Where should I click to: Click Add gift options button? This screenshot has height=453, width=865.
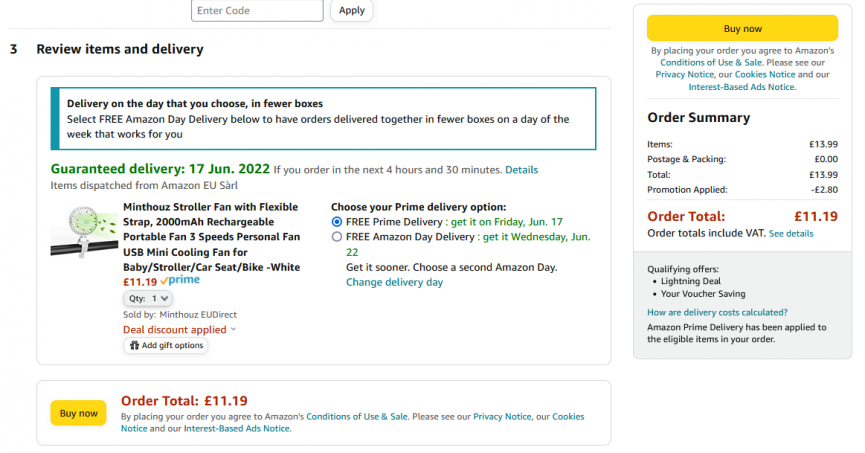tap(166, 345)
